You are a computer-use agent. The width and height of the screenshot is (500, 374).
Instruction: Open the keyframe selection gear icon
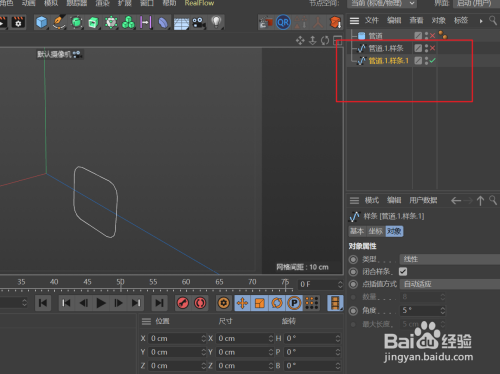[x=224, y=303]
